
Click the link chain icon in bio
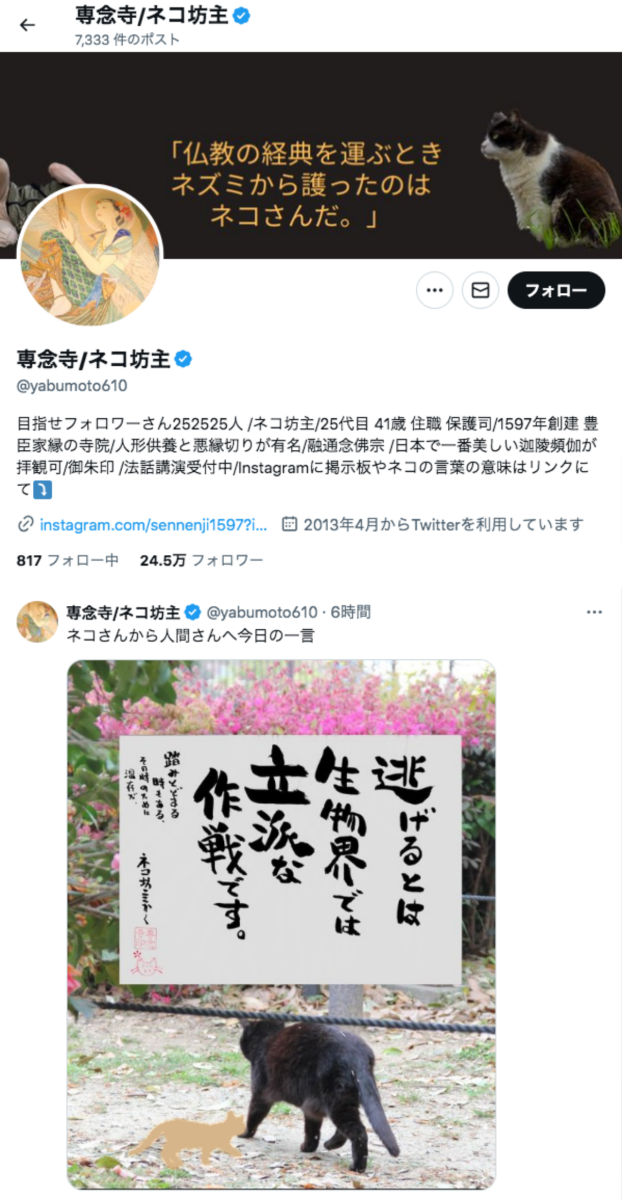pos(26,524)
